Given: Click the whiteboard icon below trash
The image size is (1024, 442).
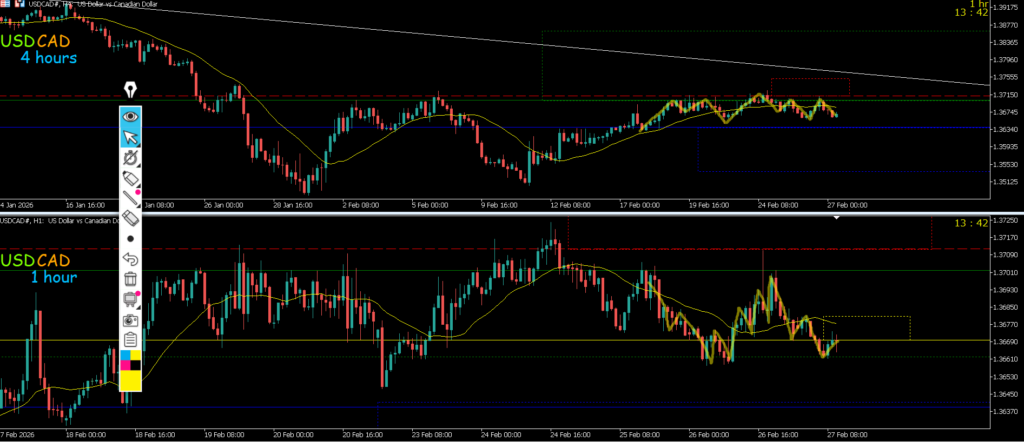Looking at the screenshot, I should pyautogui.click(x=130, y=299).
